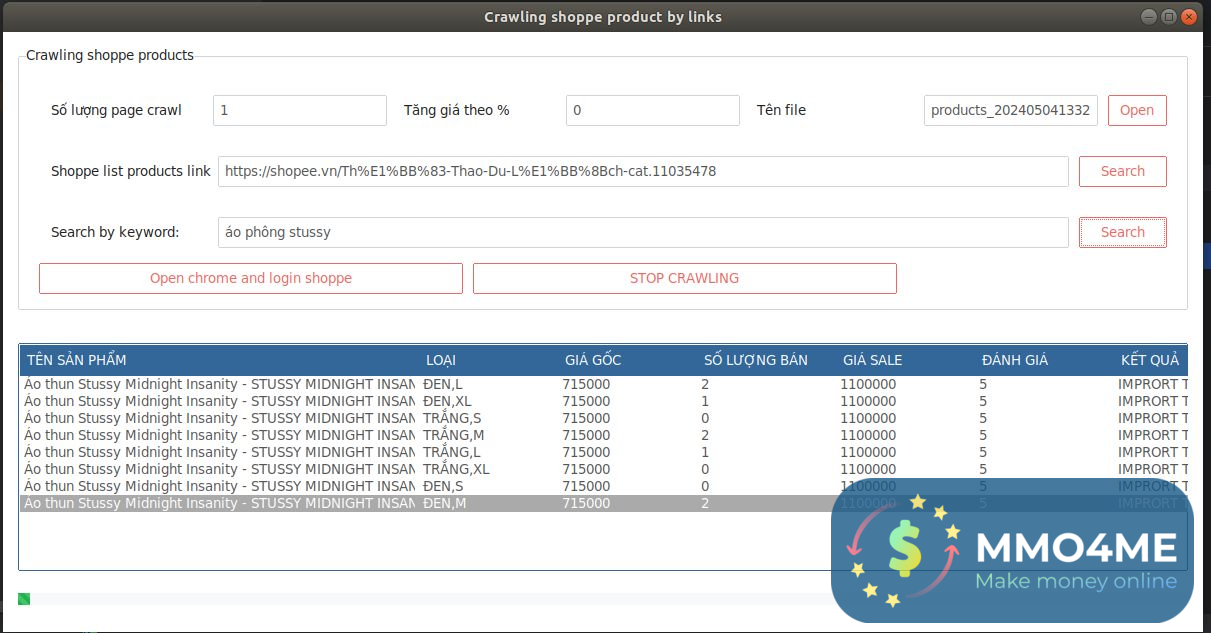Screen dimensions: 1211x633
Task: Focus the Tên file input field
Action: pyautogui.click(x=1011, y=110)
